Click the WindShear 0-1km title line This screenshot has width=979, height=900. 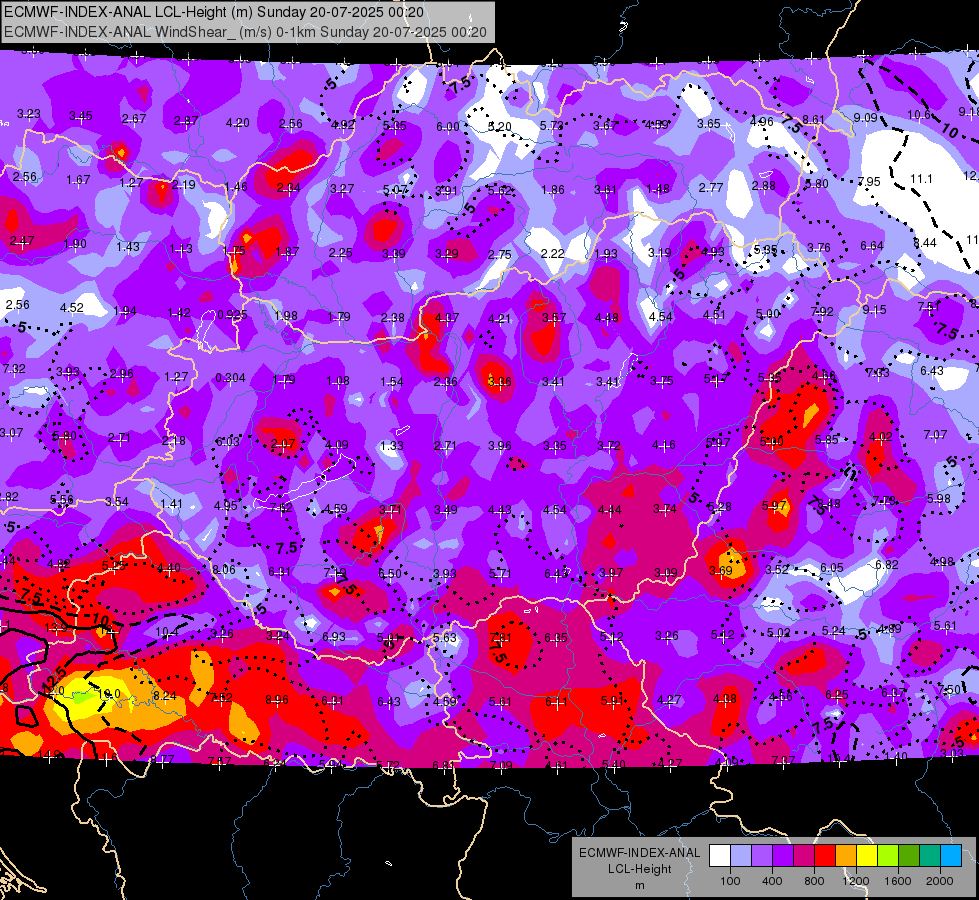coord(245,32)
